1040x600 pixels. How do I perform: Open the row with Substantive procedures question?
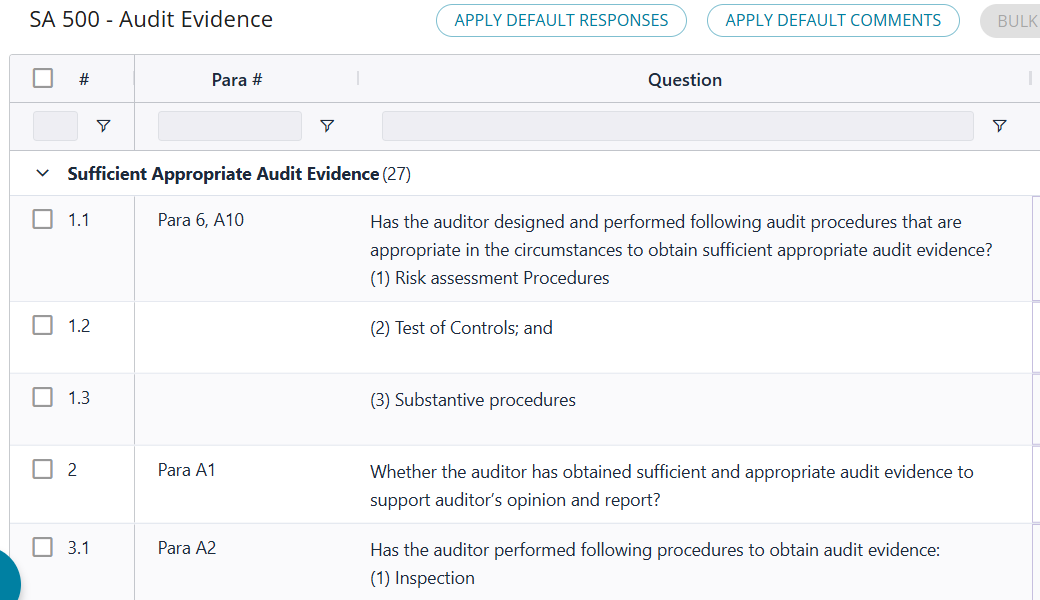(x=473, y=400)
